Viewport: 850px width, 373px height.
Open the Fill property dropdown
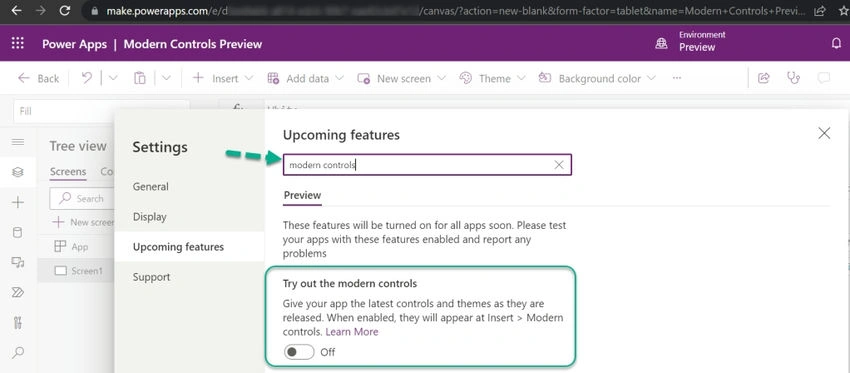(x=101, y=111)
